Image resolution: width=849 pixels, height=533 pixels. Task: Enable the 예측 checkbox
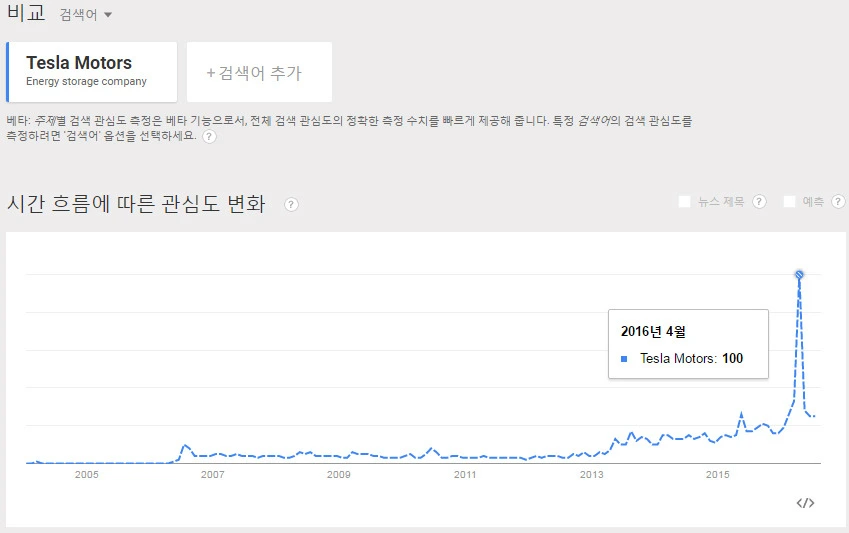coord(789,202)
